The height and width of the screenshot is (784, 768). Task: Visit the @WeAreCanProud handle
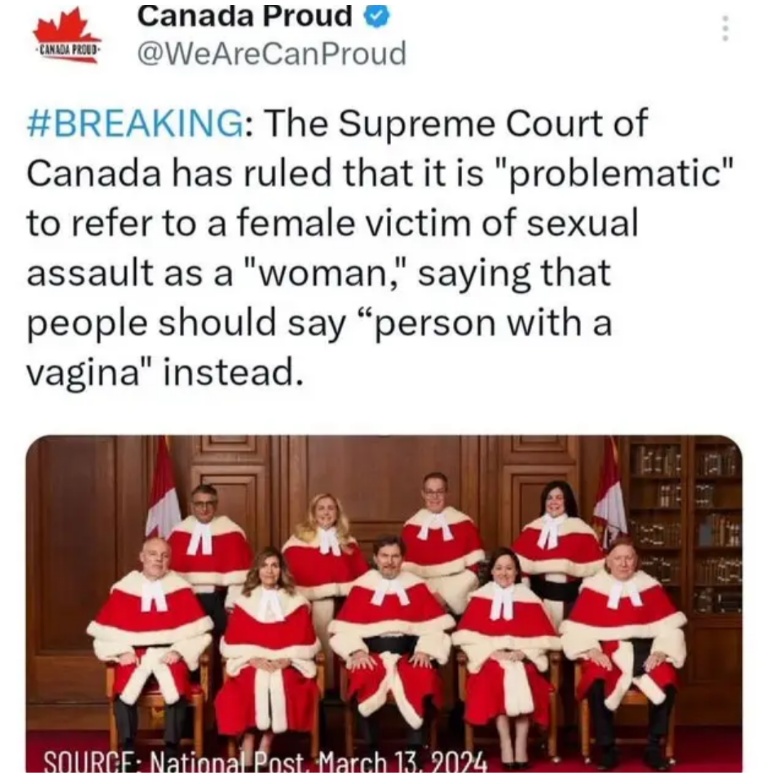tap(272, 54)
